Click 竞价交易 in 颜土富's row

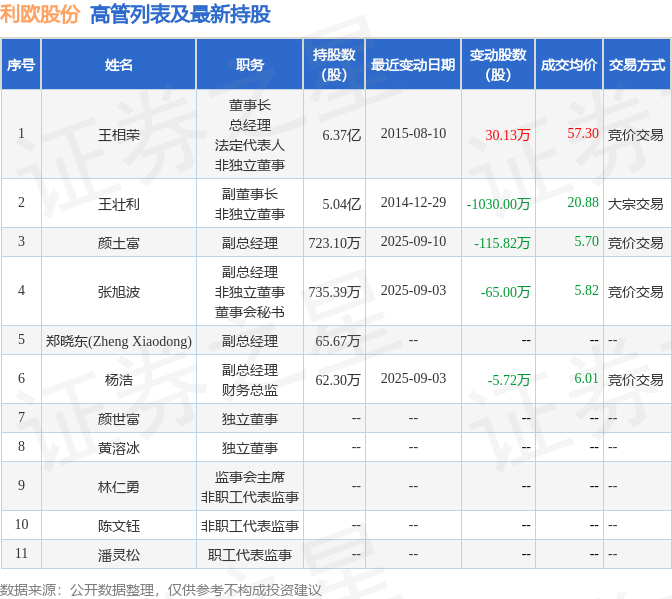(x=636, y=243)
